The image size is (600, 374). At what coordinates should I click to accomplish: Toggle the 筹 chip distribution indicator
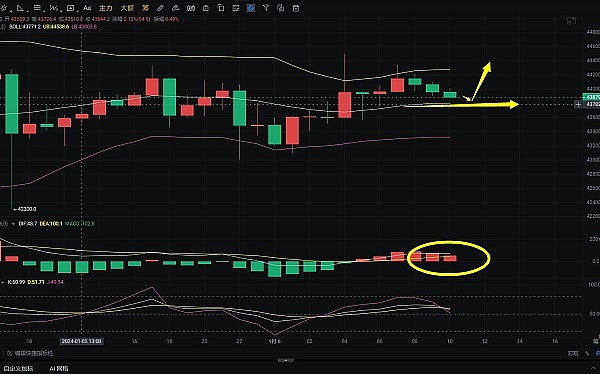[x=145, y=8]
